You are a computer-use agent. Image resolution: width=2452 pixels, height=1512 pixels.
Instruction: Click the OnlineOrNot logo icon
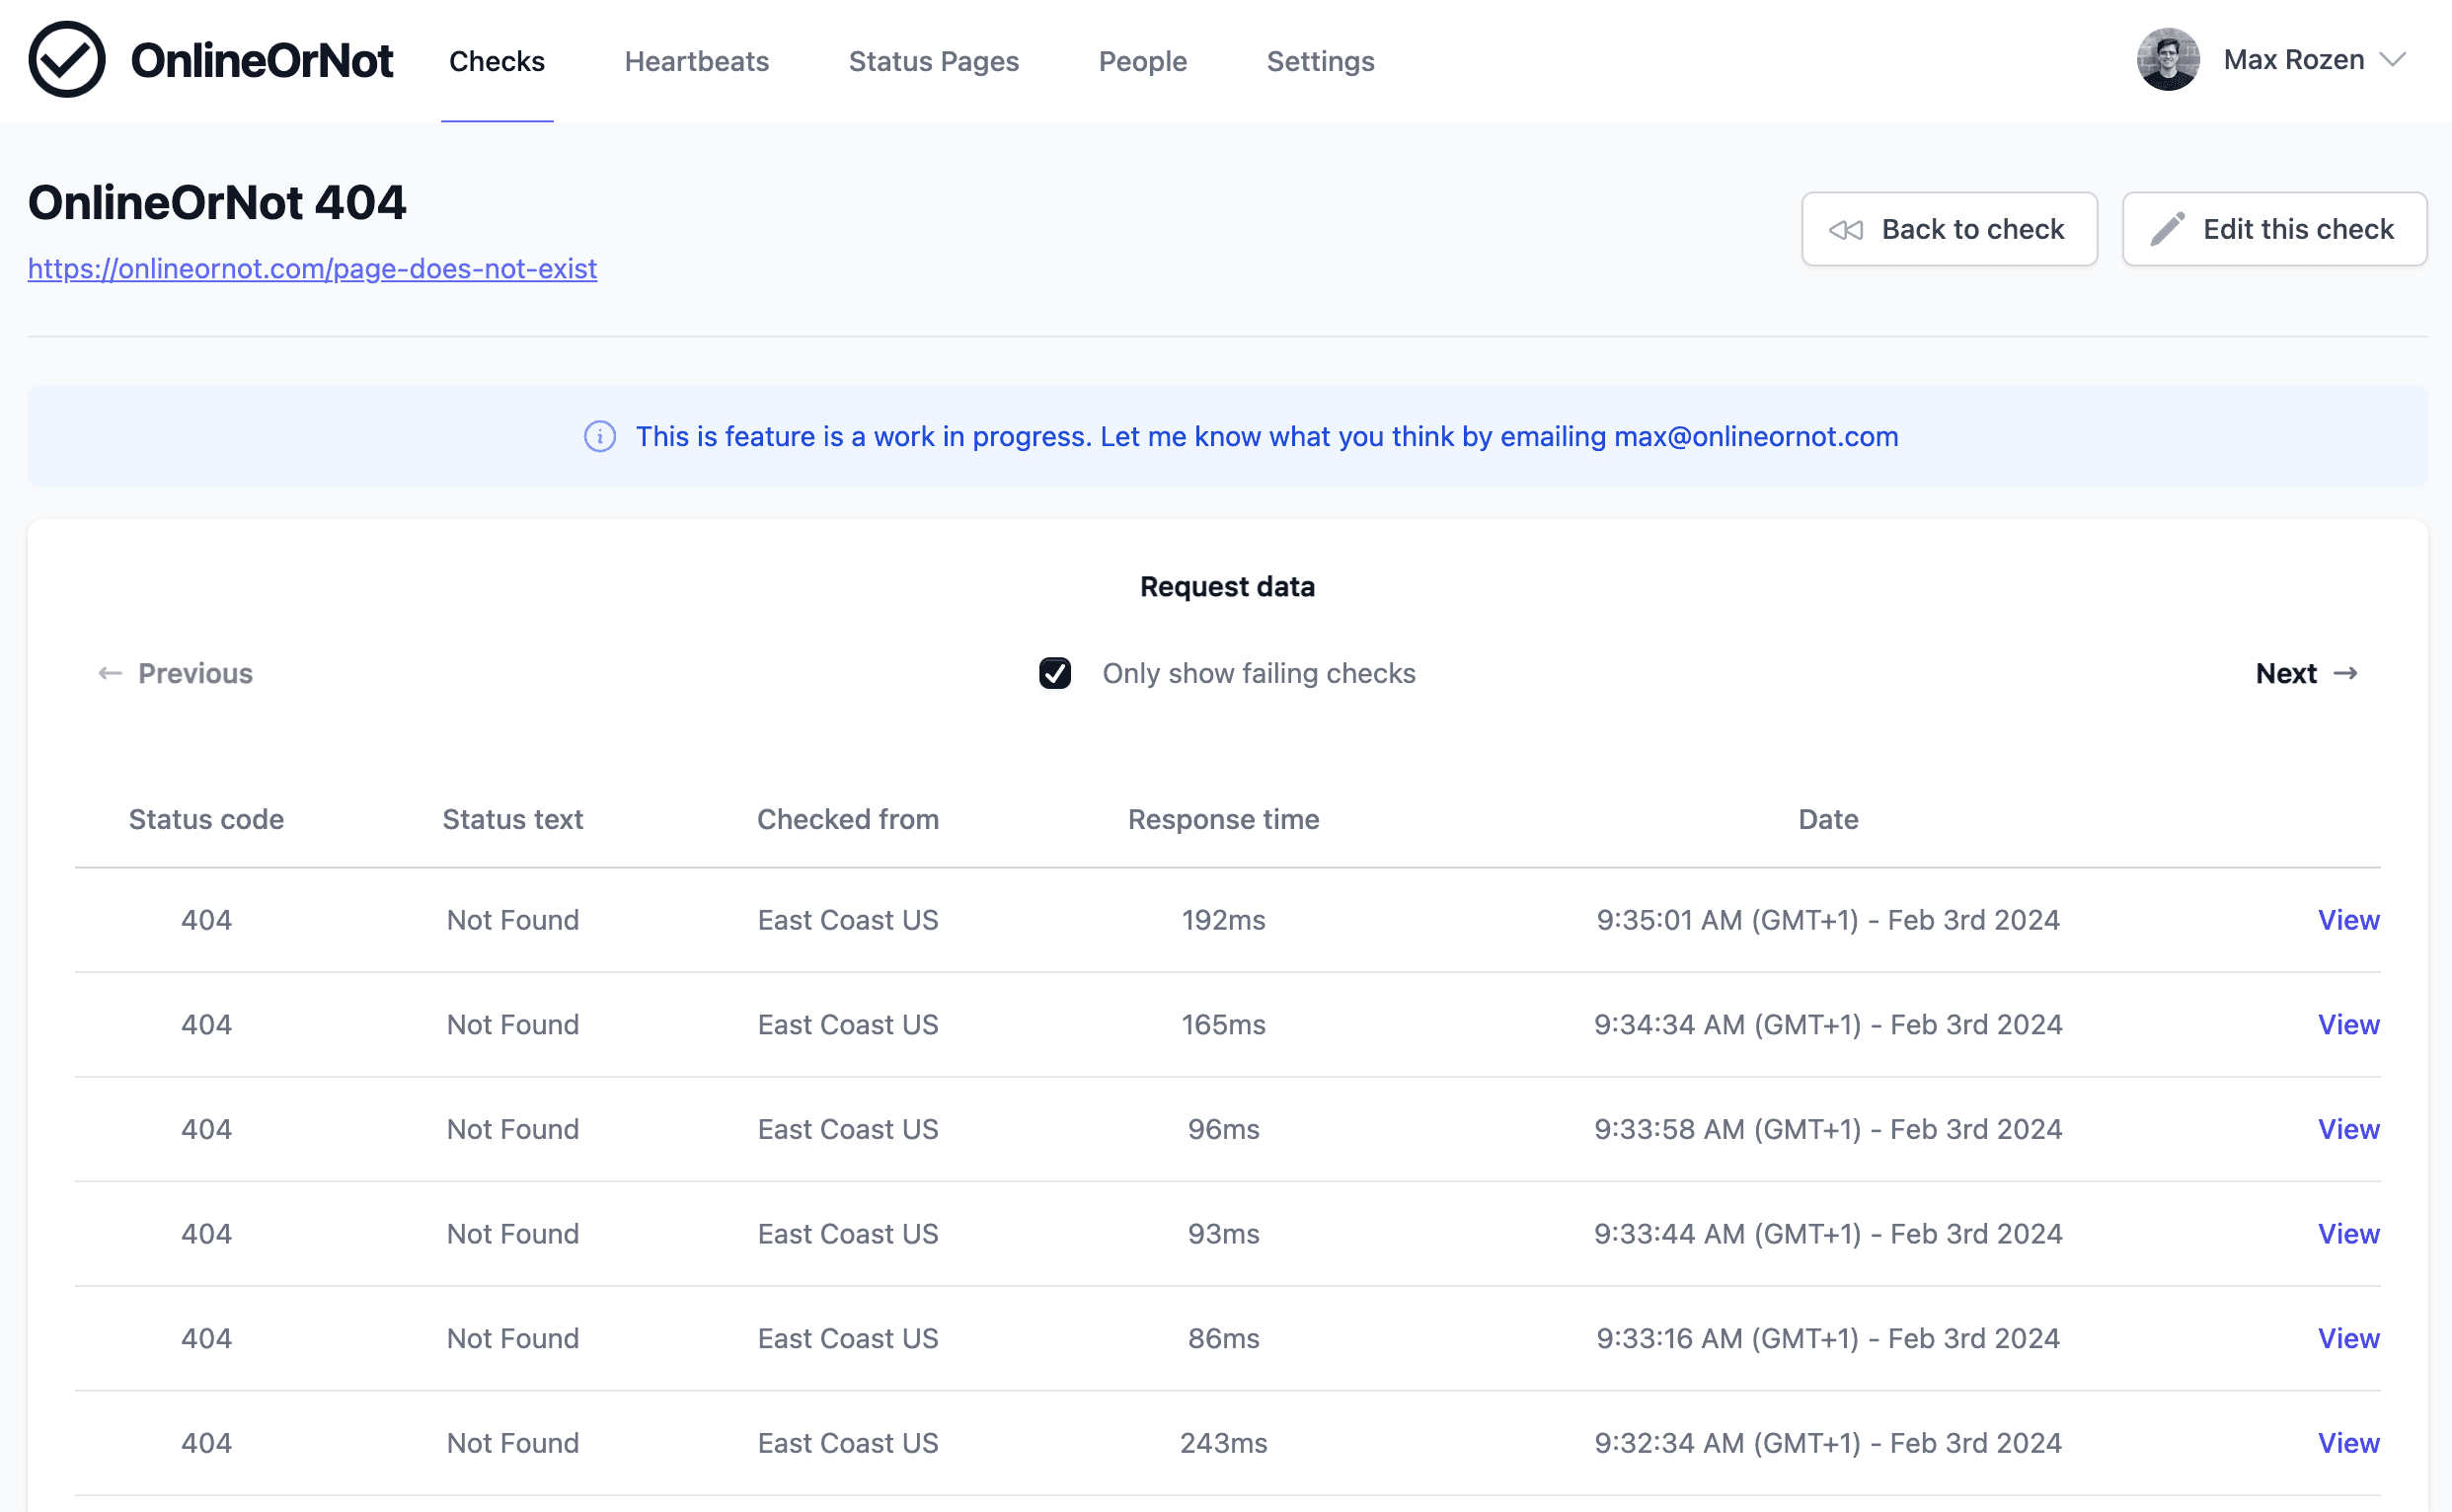click(x=66, y=59)
